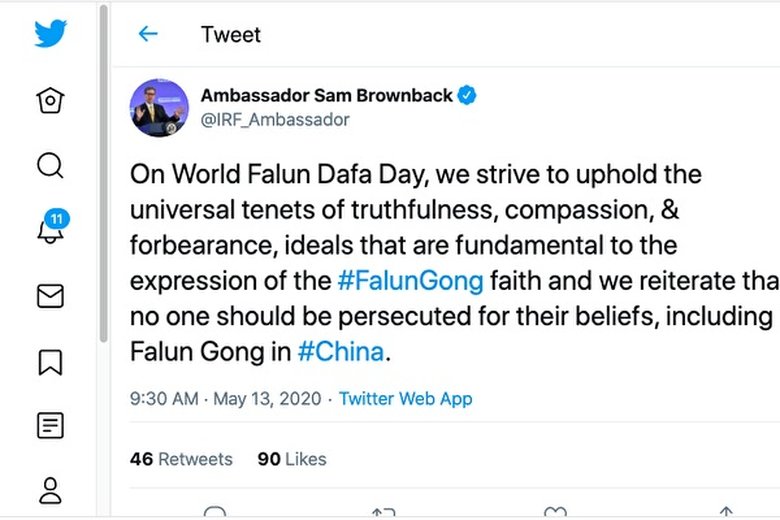
Task: Click the name Ambassador Sam Brownback
Action: (x=327, y=96)
